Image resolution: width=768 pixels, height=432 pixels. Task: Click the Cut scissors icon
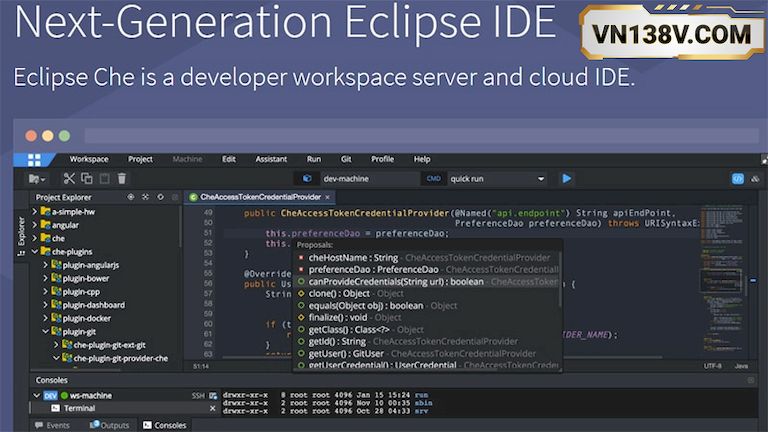click(69, 179)
